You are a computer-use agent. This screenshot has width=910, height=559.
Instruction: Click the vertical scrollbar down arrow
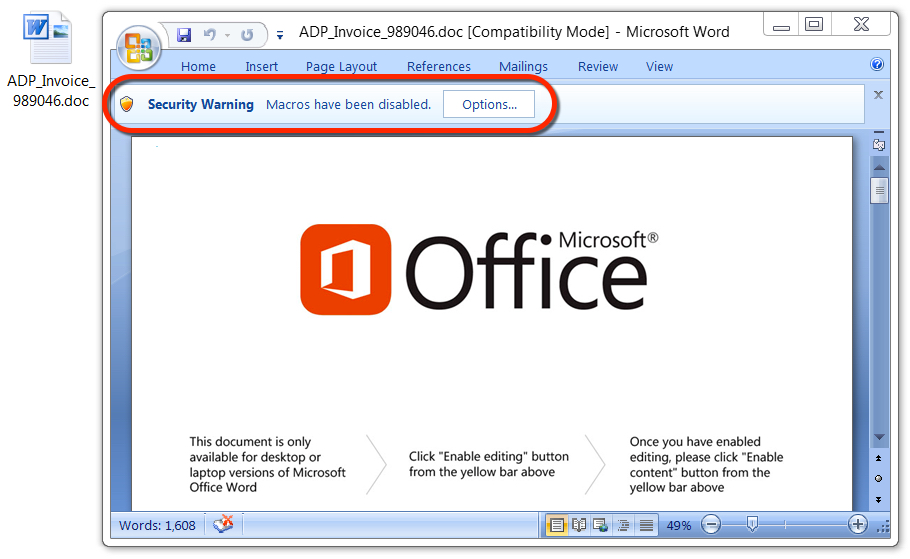click(x=879, y=437)
